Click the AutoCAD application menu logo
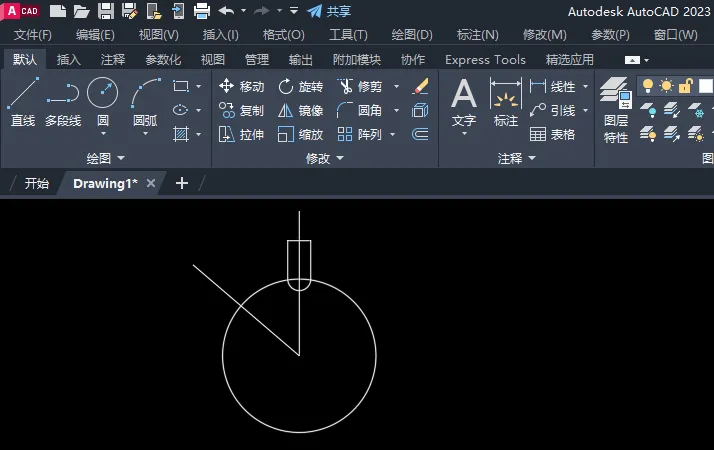The width and height of the screenshot is (714, 450). click(x=21, y=10)
